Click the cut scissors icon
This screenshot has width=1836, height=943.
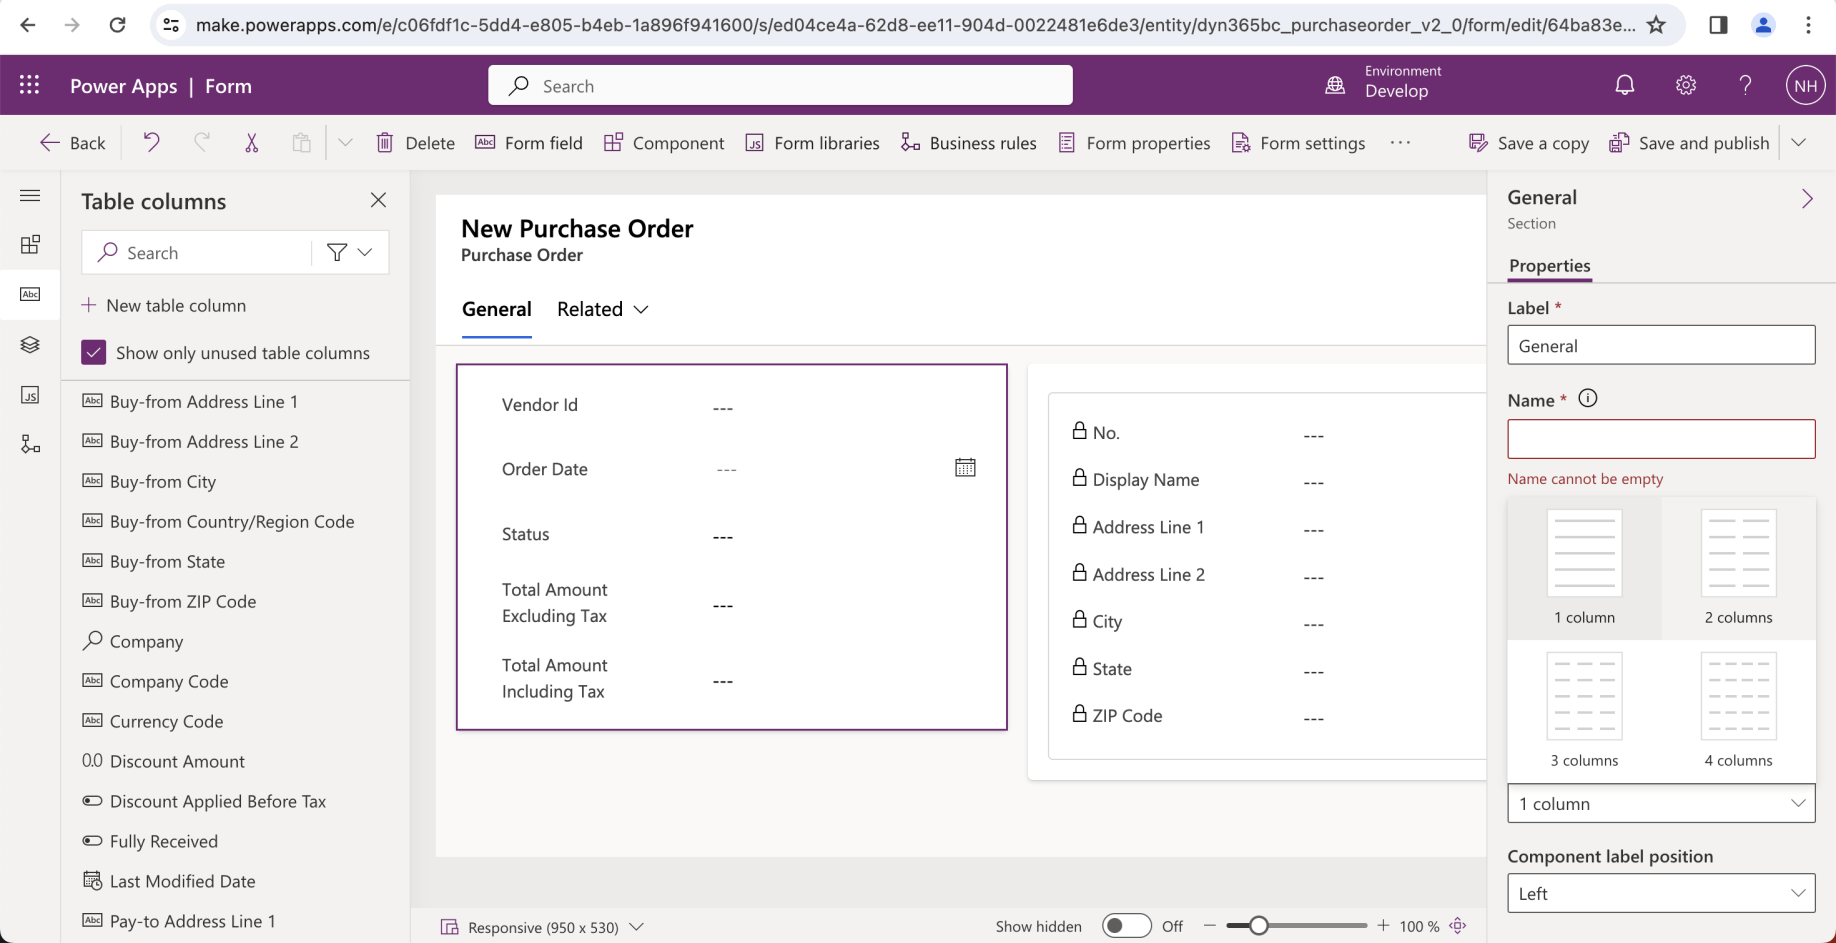(x=251, y=143)
